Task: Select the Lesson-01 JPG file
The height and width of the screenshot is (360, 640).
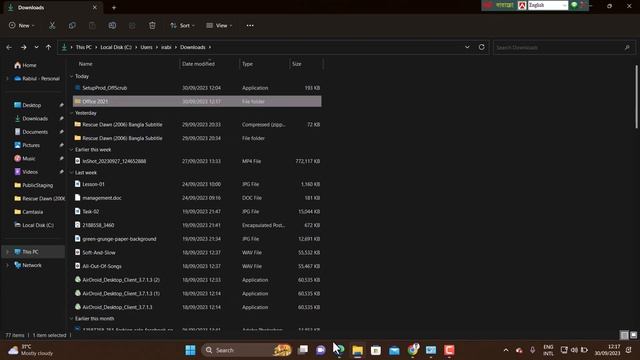Action: pyautogui.click(x=197, y=184)
